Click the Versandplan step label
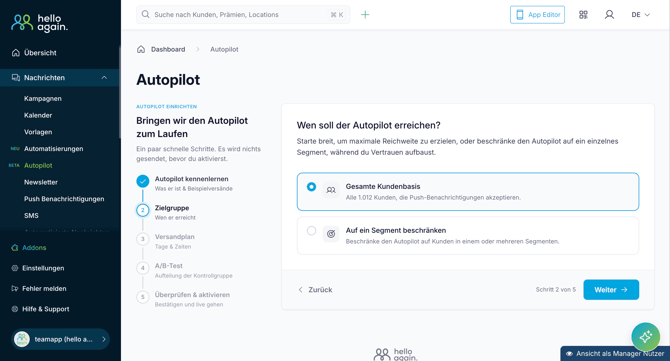The width and height of the screenshot is (670, 361). click(x=174, y=237)
